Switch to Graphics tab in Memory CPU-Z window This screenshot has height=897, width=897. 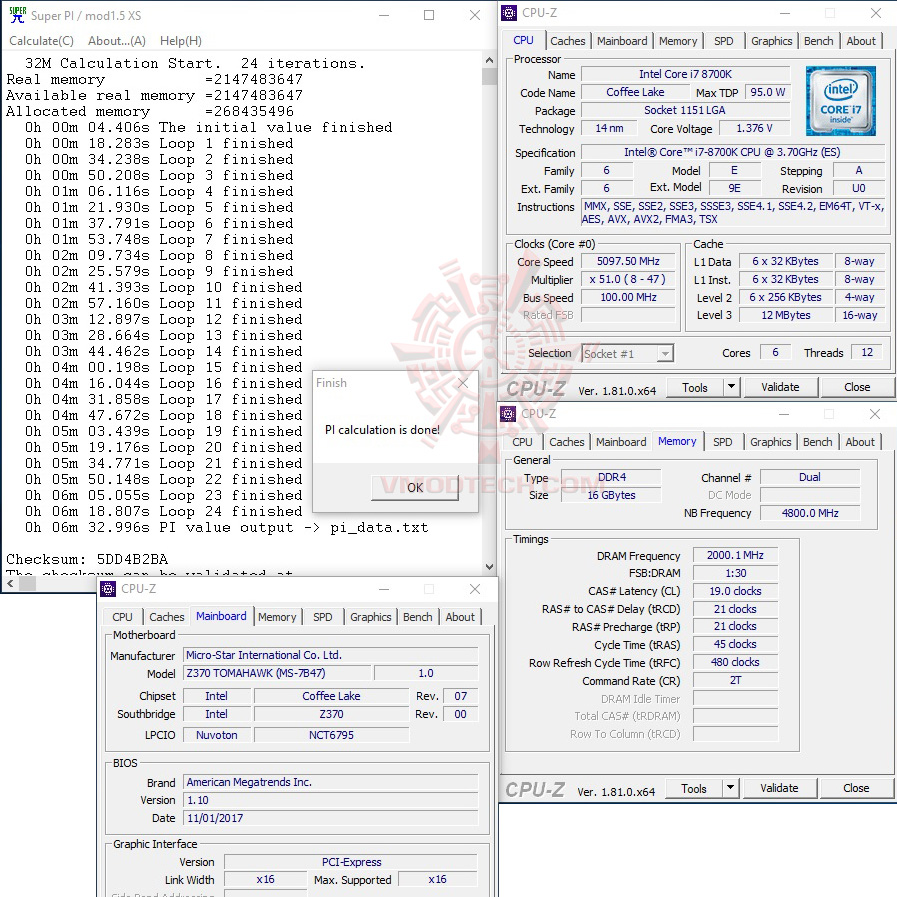[x=770, y=442]
